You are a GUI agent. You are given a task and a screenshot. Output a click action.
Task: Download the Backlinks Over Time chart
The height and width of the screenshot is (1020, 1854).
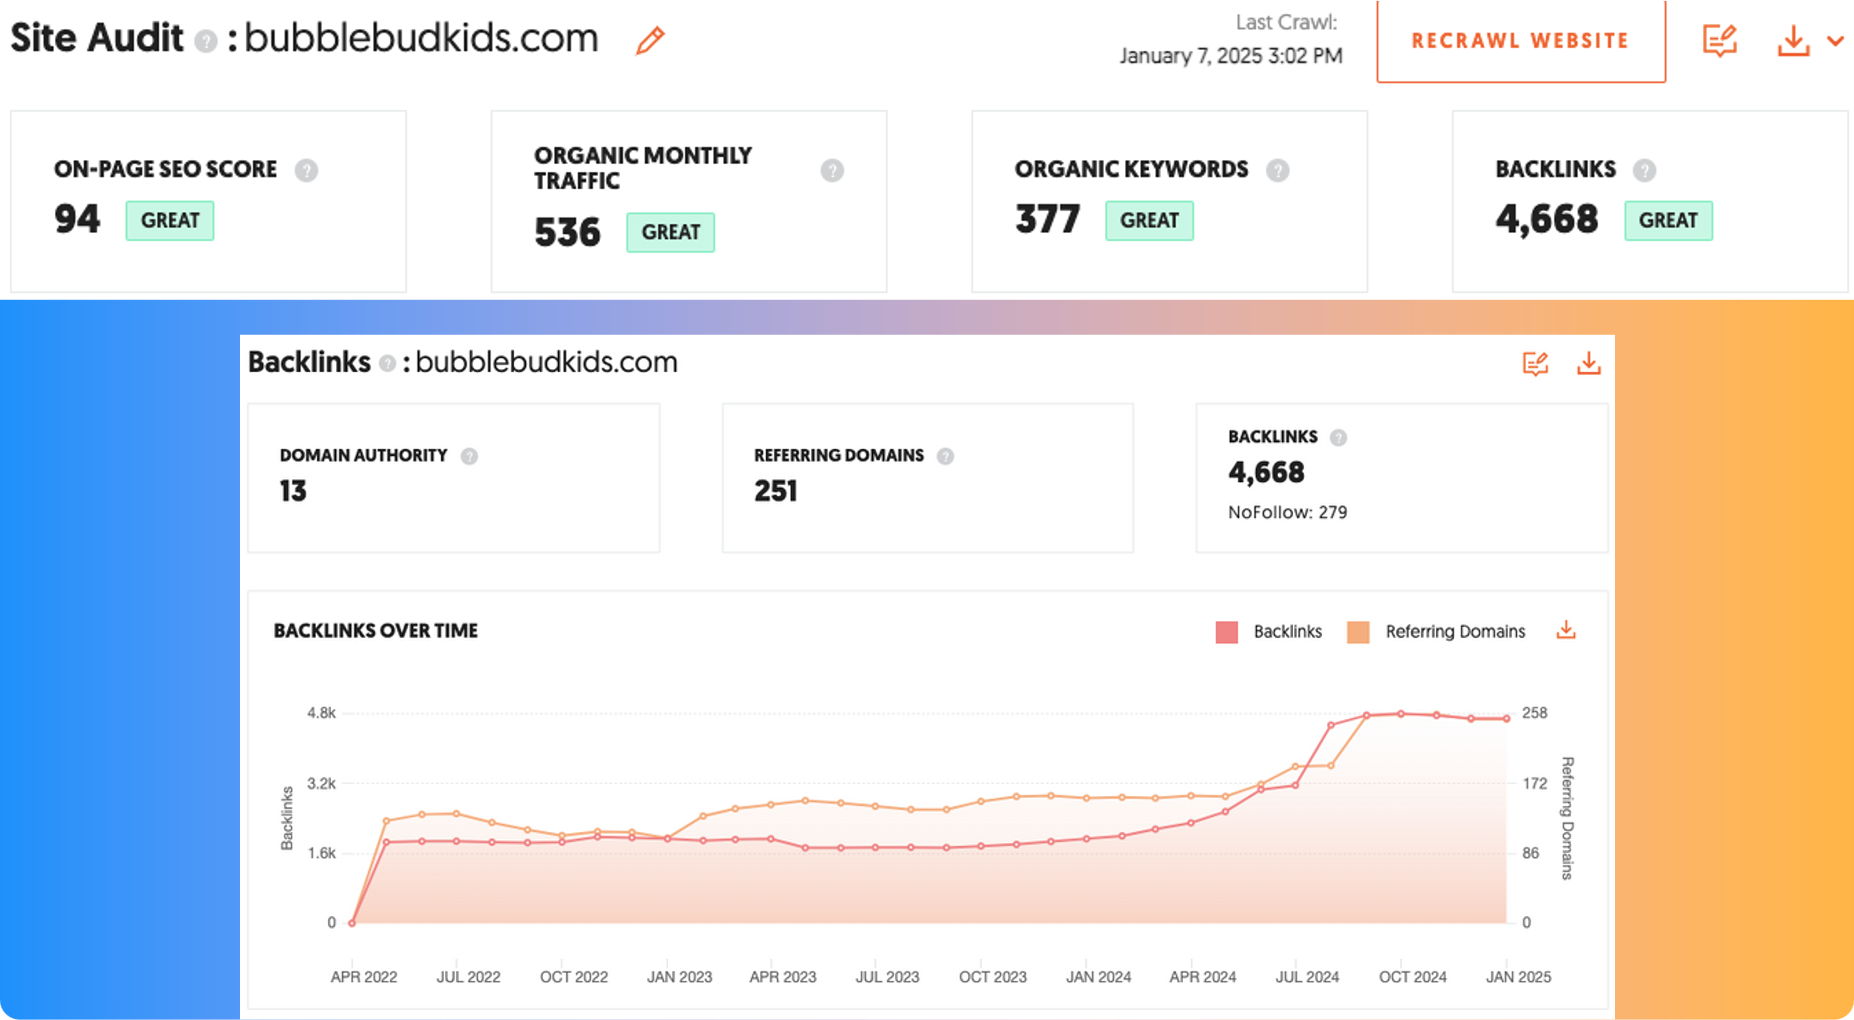click(1566, 630)
